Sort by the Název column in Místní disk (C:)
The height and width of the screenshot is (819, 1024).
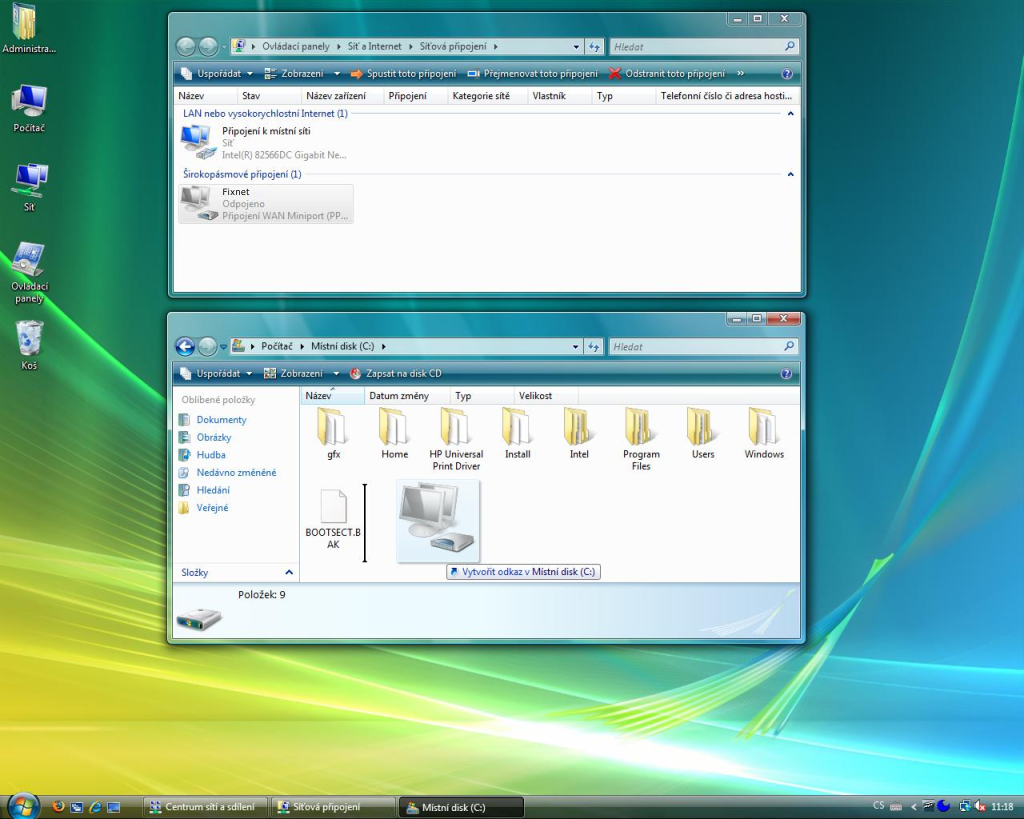pos(332,396)
